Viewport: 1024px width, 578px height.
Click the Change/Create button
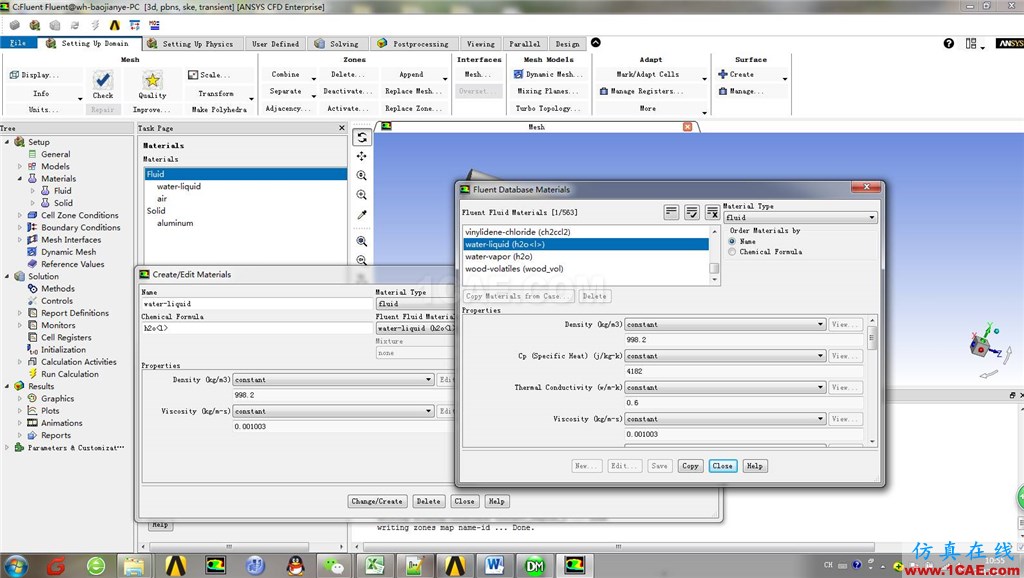pos(377,501)
